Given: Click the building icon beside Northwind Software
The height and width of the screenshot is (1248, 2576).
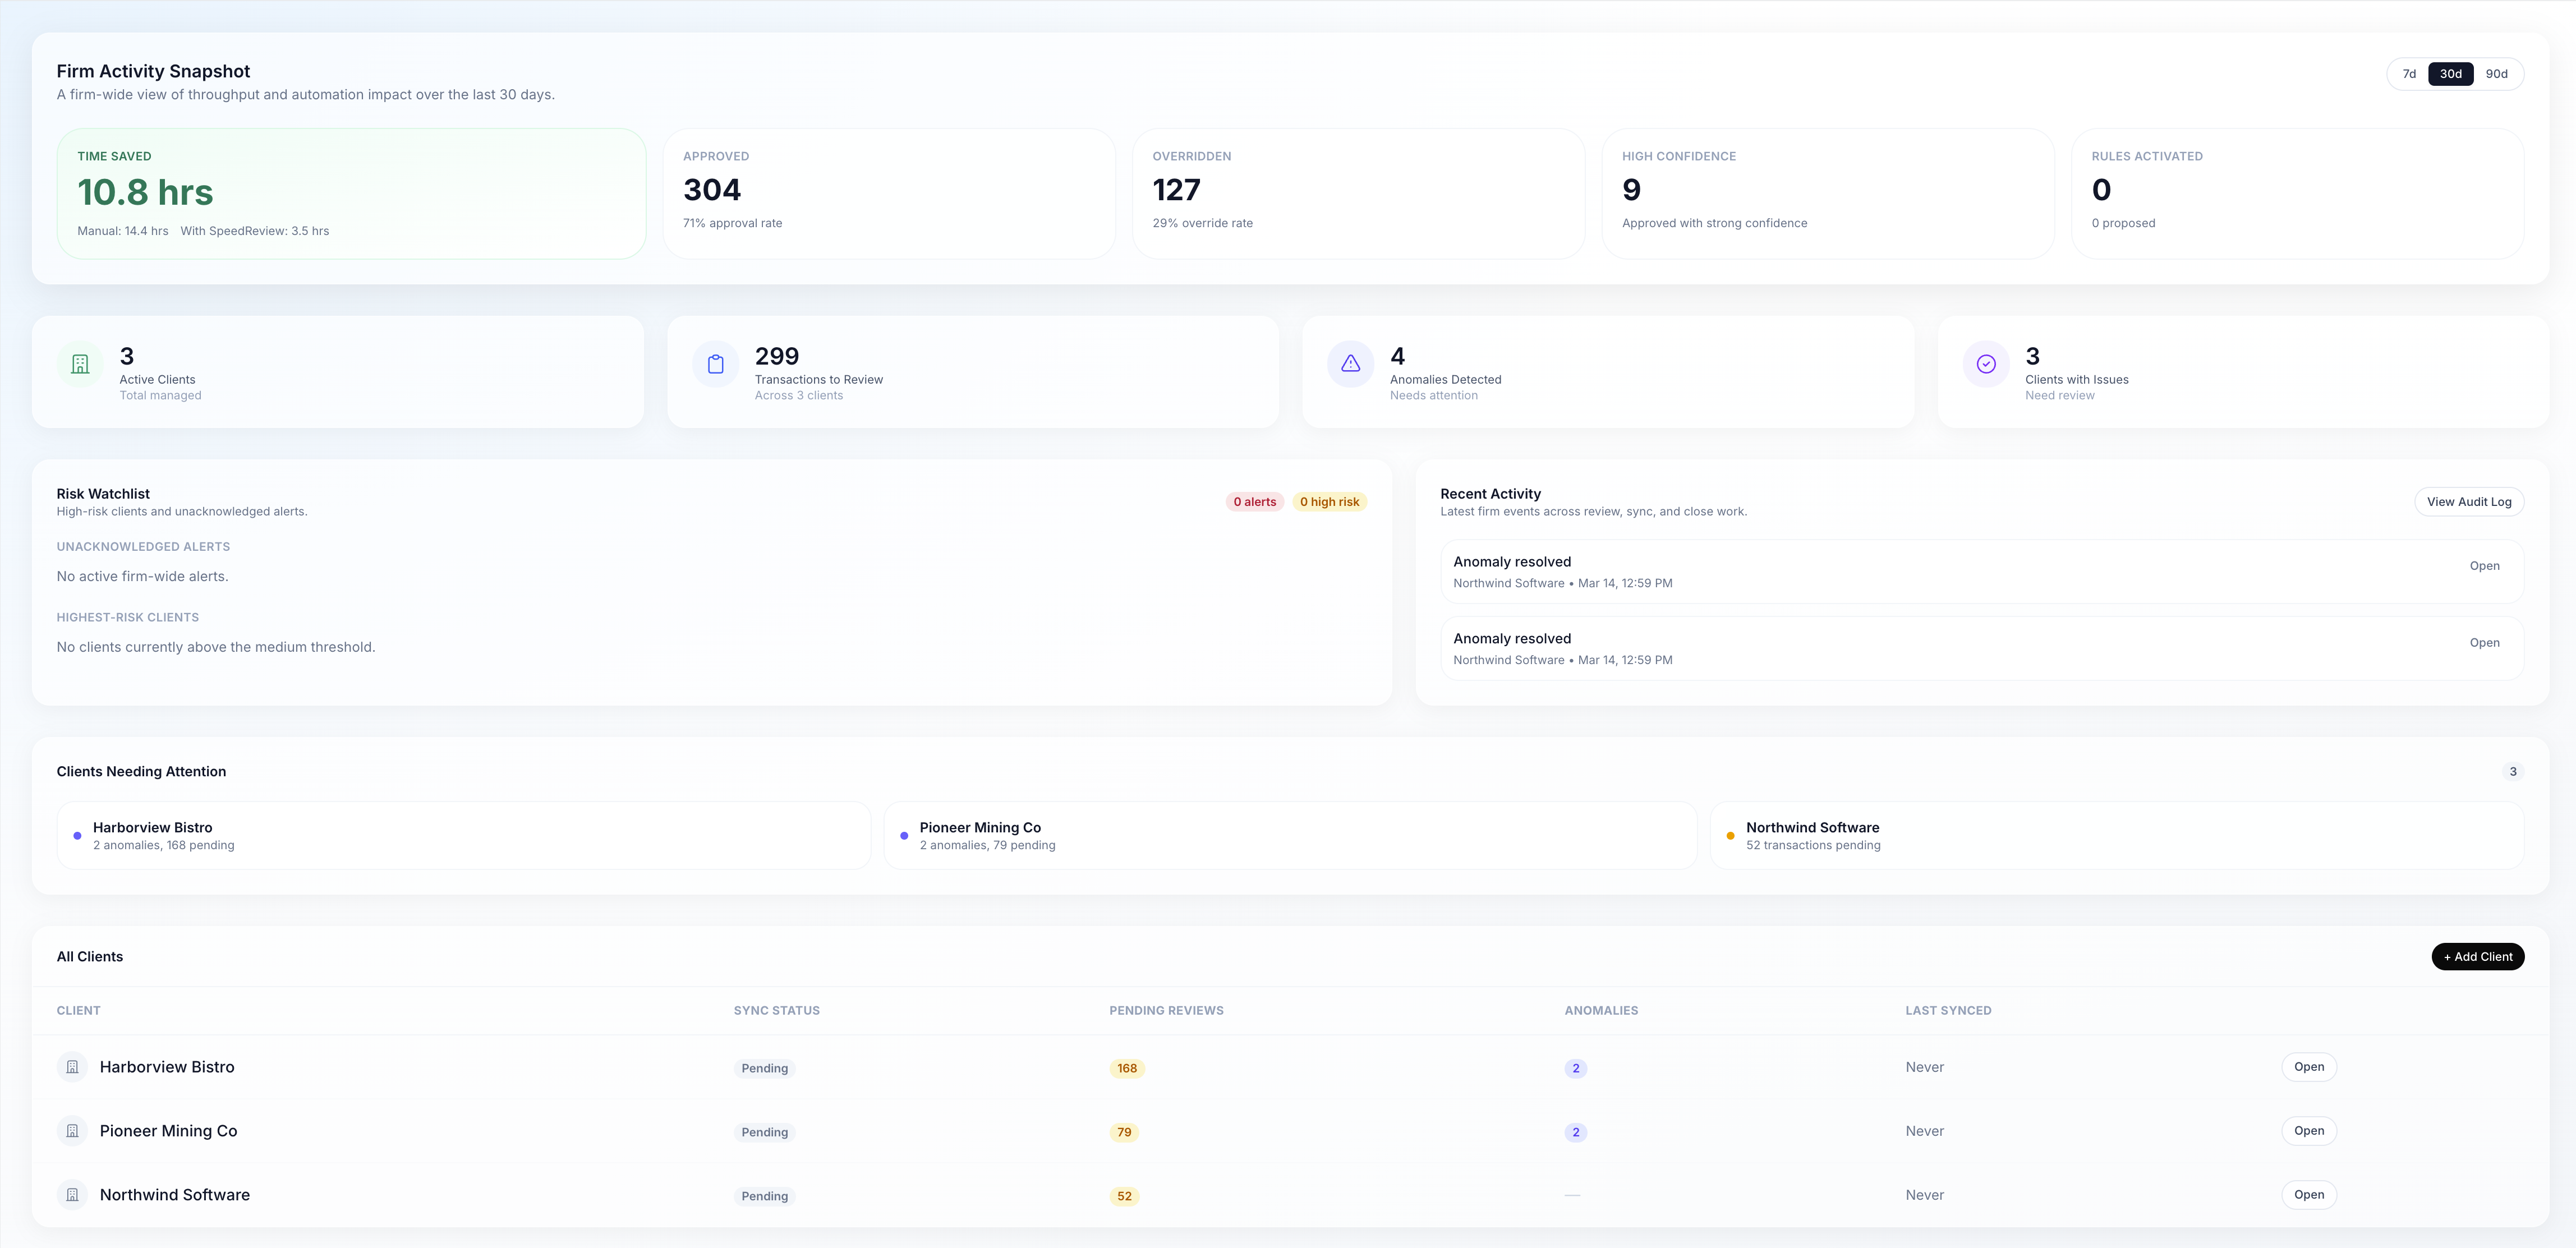Looking at the screenshot, I should point(72,1194).
